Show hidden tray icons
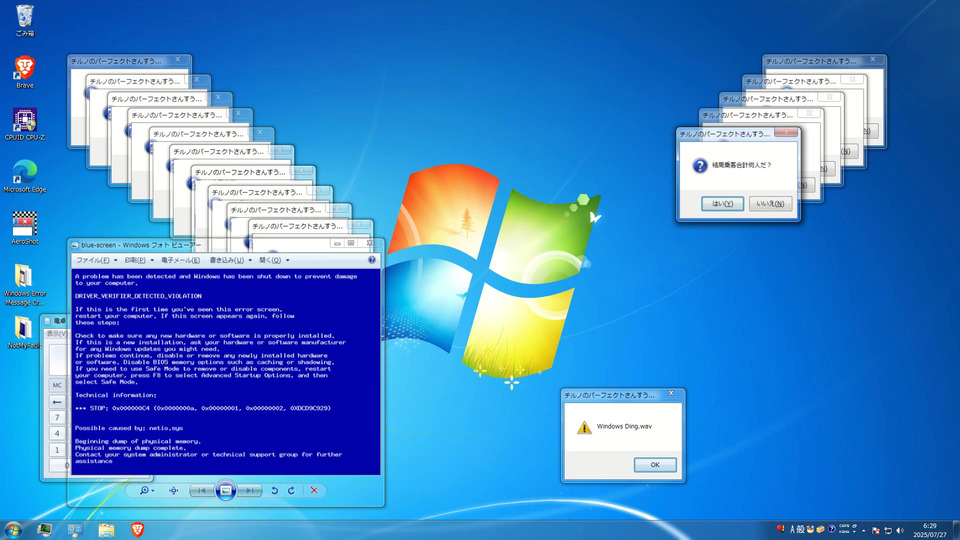The width and height of the screenshot is (960, 540). tap(864, 530)
